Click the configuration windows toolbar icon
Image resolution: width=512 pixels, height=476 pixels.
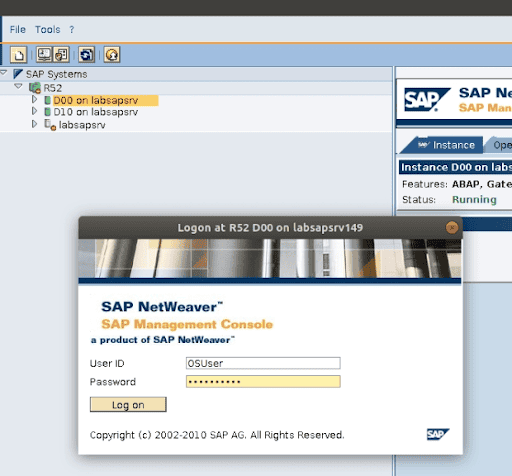pos(61,54)
